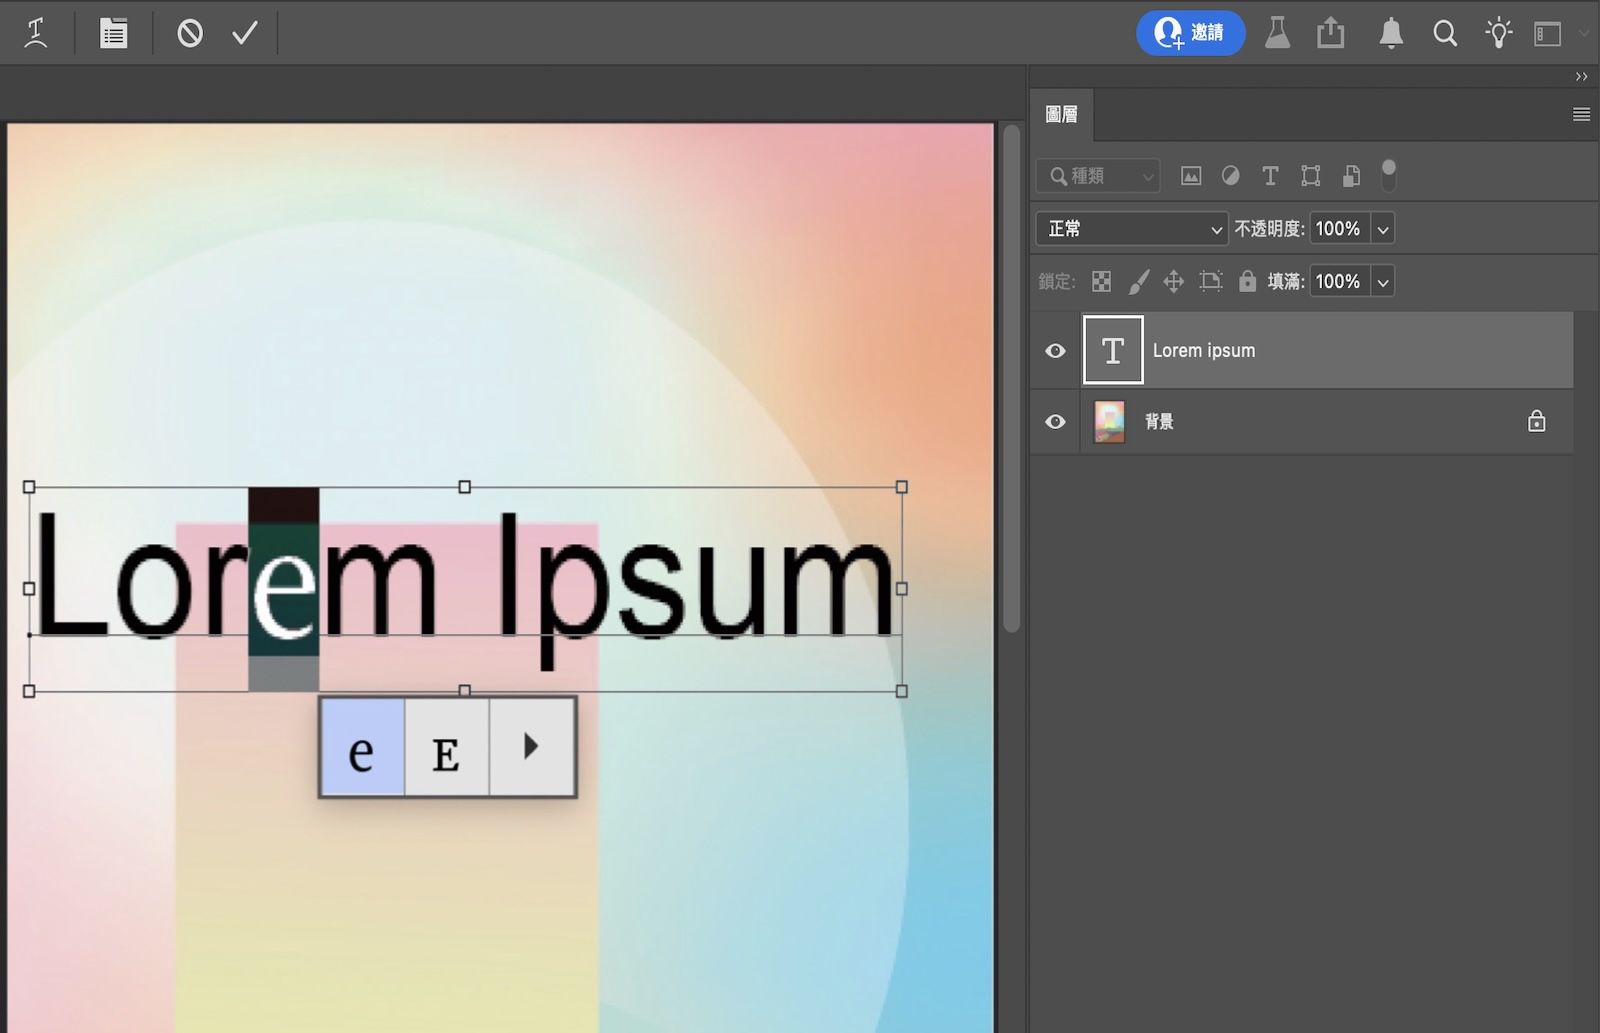The width and height of the screenshot is (1600, 1033).
Task: Click the share export icon
Action: pyautogui.click(x=1330, y=33)
